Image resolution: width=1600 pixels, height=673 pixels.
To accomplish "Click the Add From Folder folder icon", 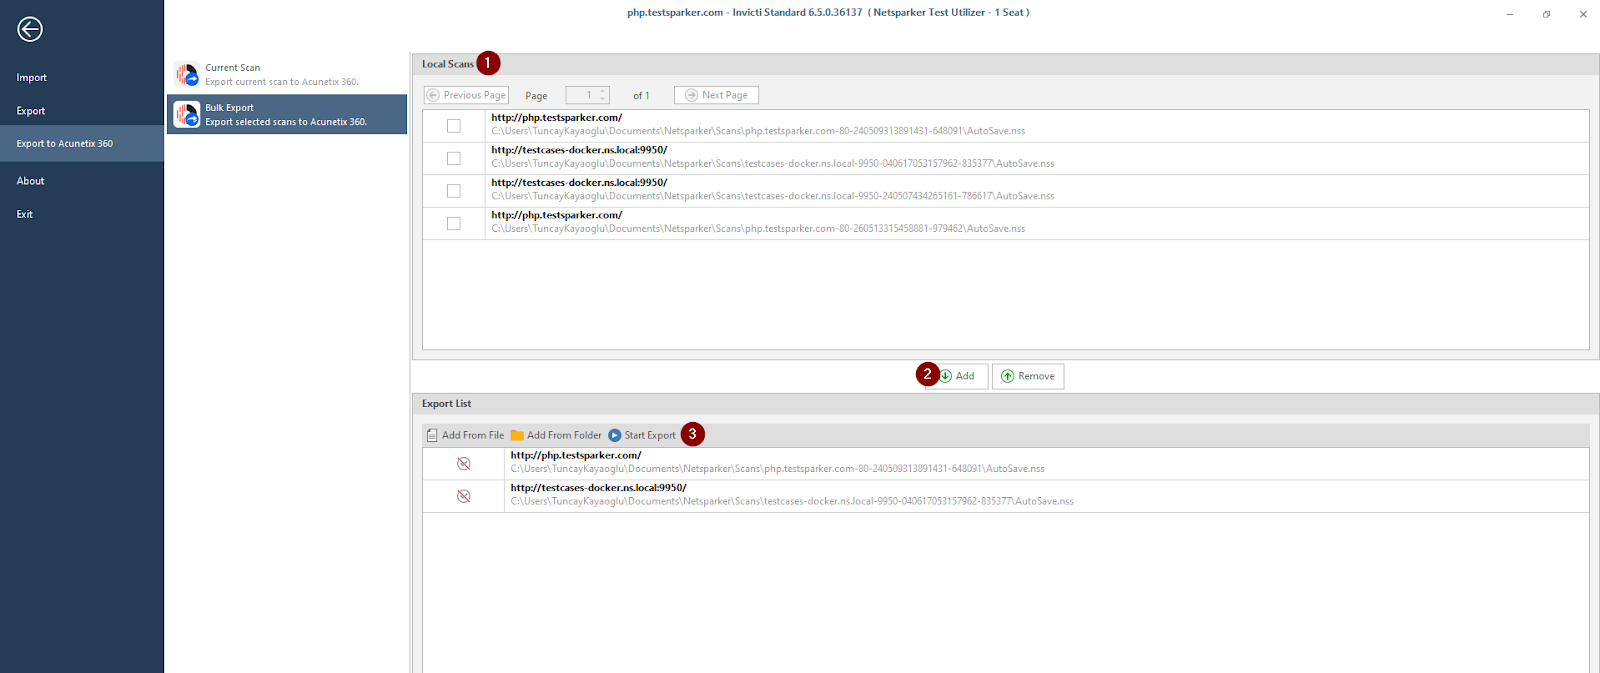I will point(517,435).
